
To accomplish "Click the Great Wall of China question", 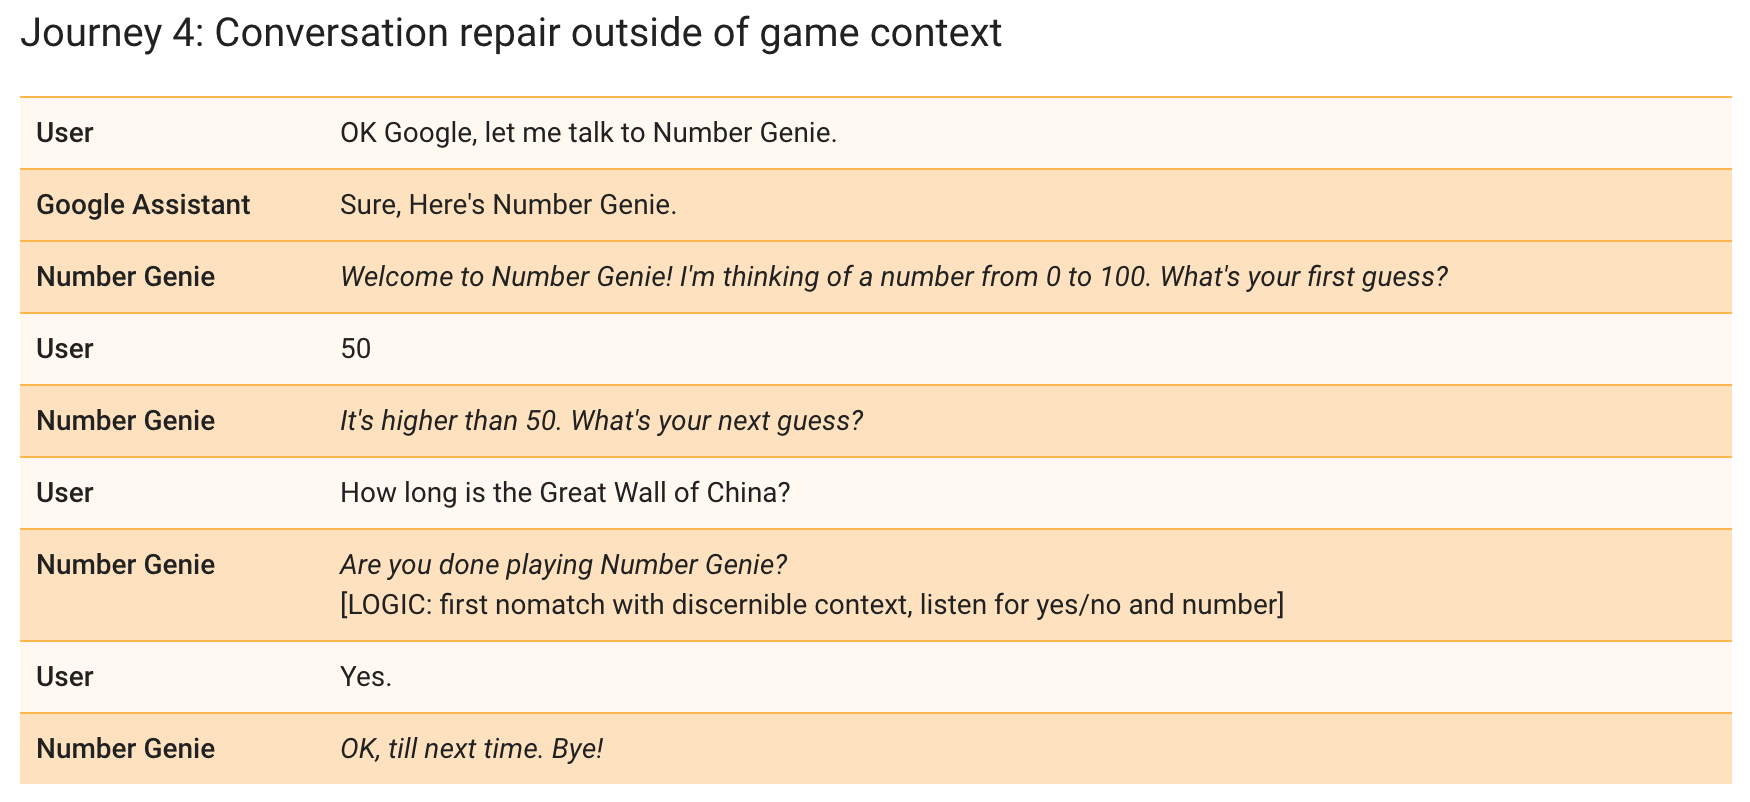I will pyautogui.click(x=565, y=493).
